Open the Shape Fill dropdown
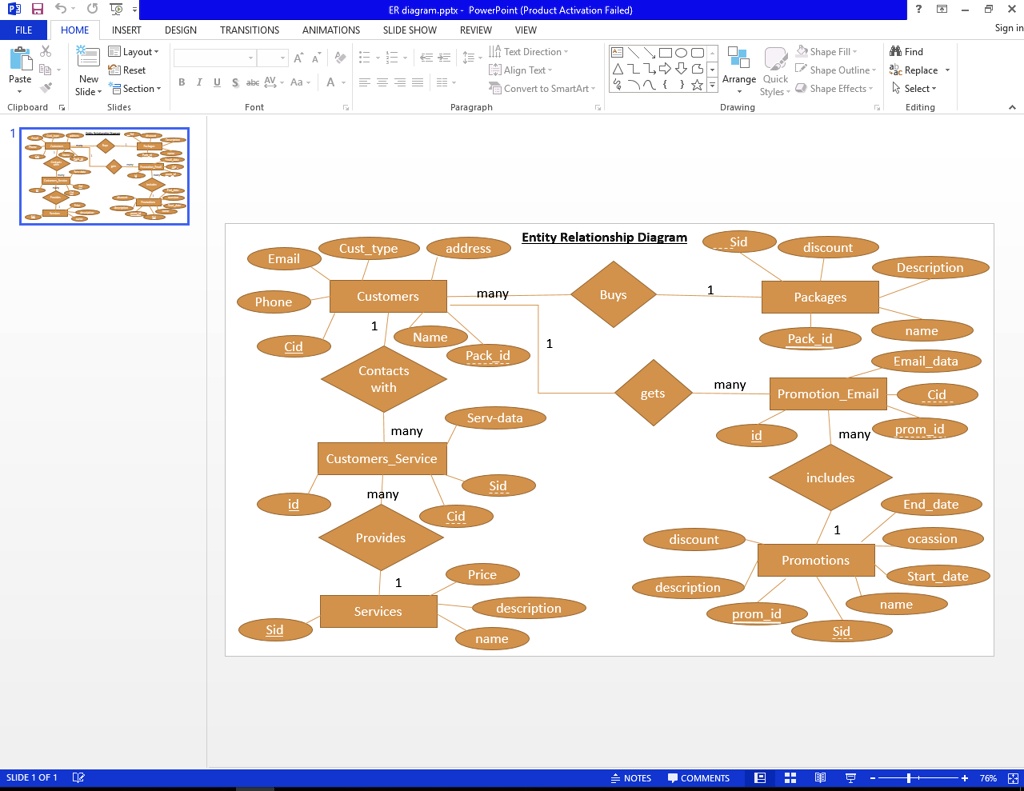The image size is (1024, 791). point(826,52)
